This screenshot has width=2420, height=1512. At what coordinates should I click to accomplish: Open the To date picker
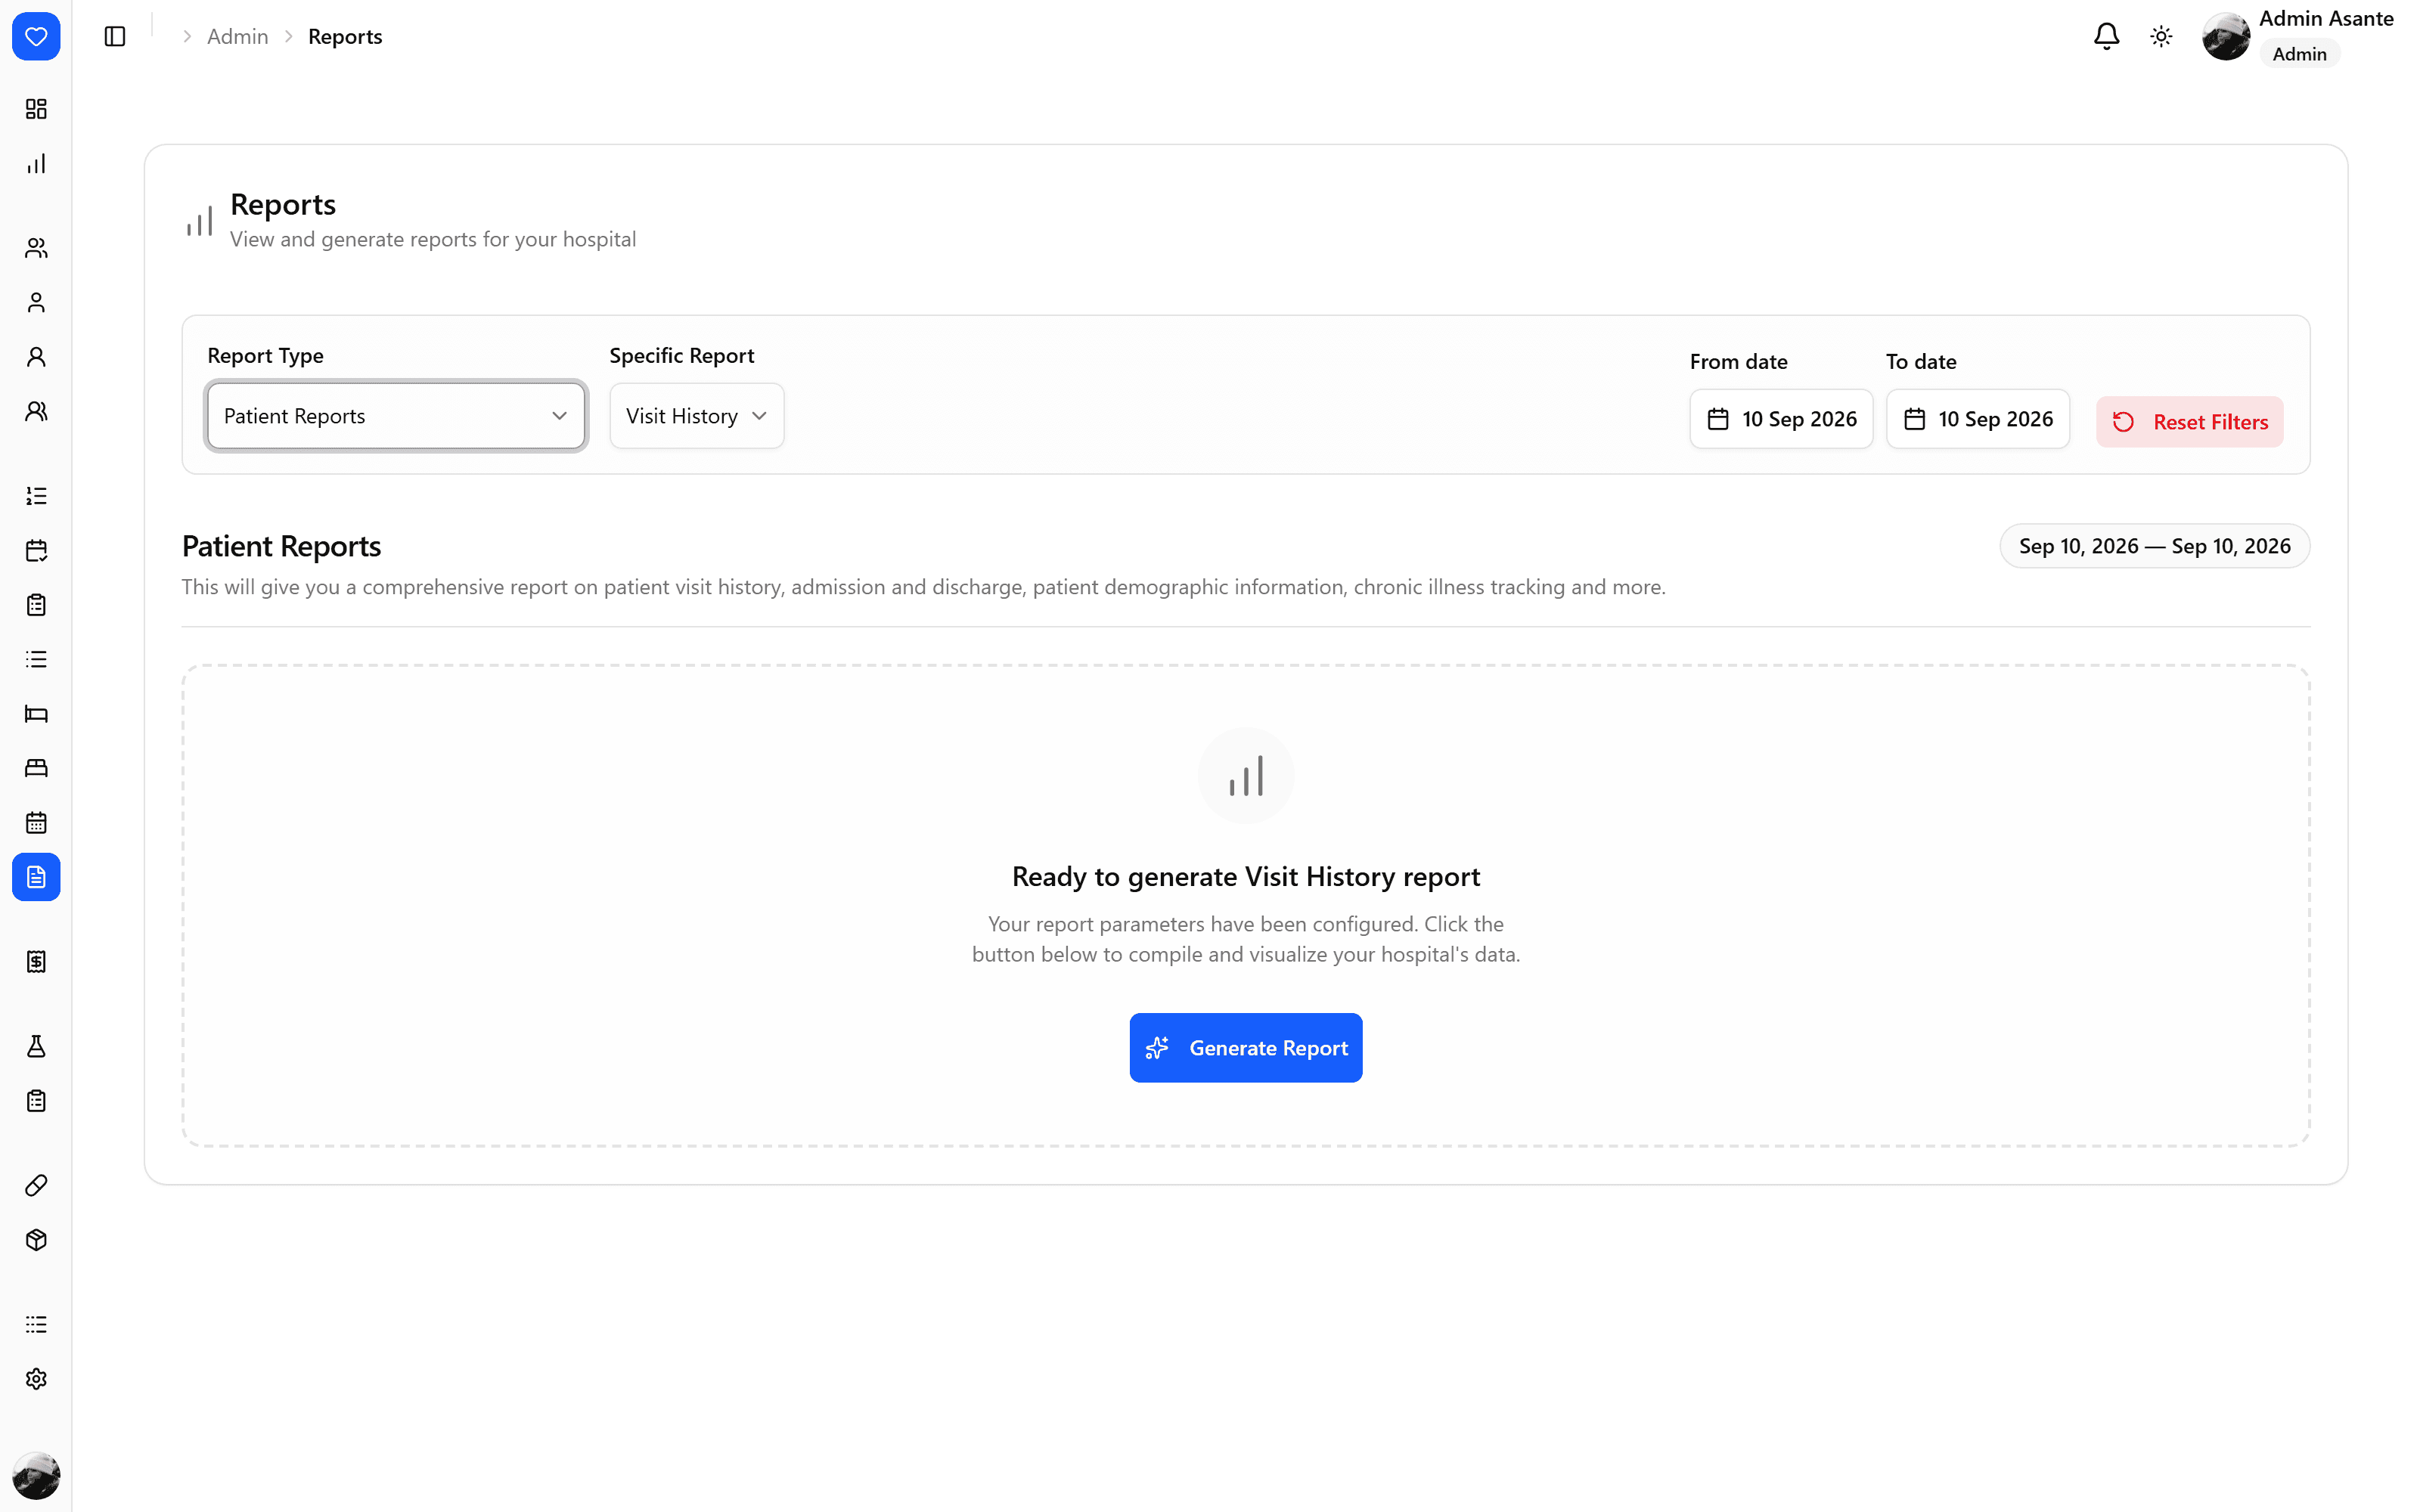1977,419
